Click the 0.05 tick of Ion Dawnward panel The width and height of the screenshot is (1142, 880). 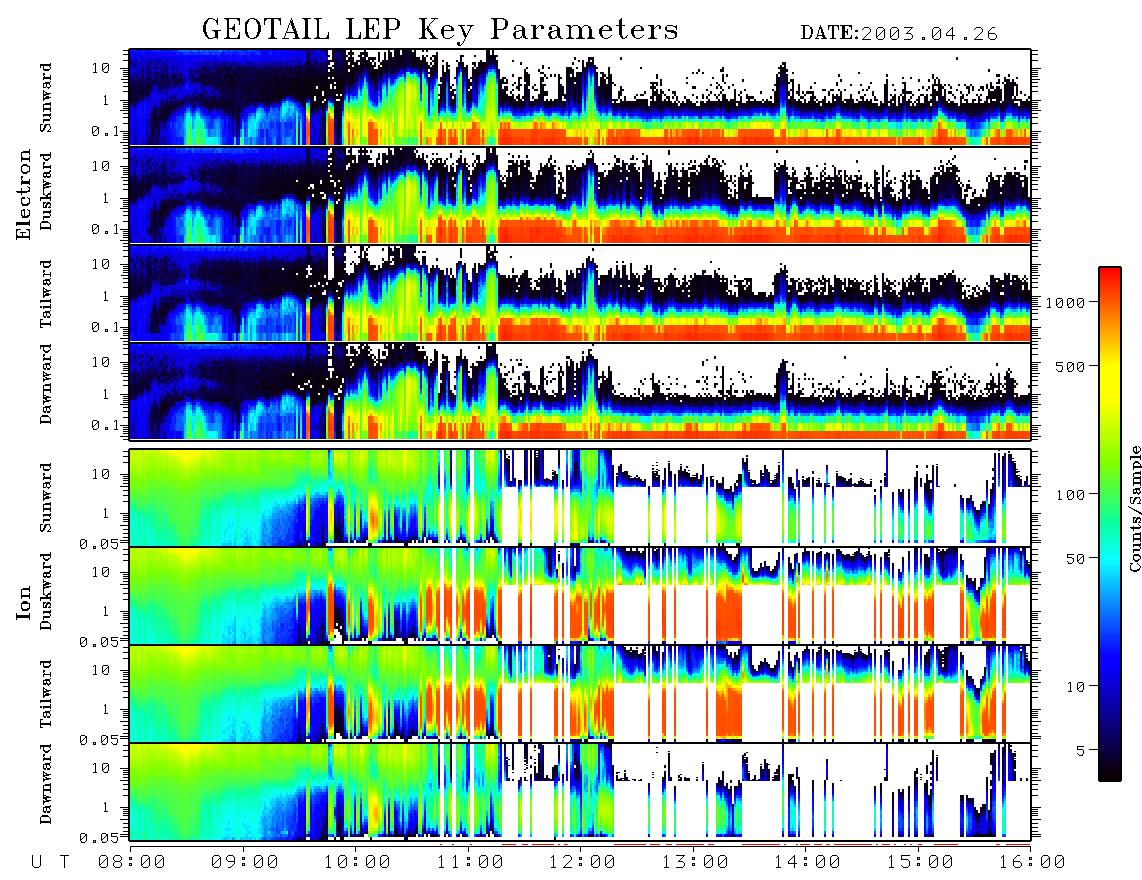coord(99,838)
